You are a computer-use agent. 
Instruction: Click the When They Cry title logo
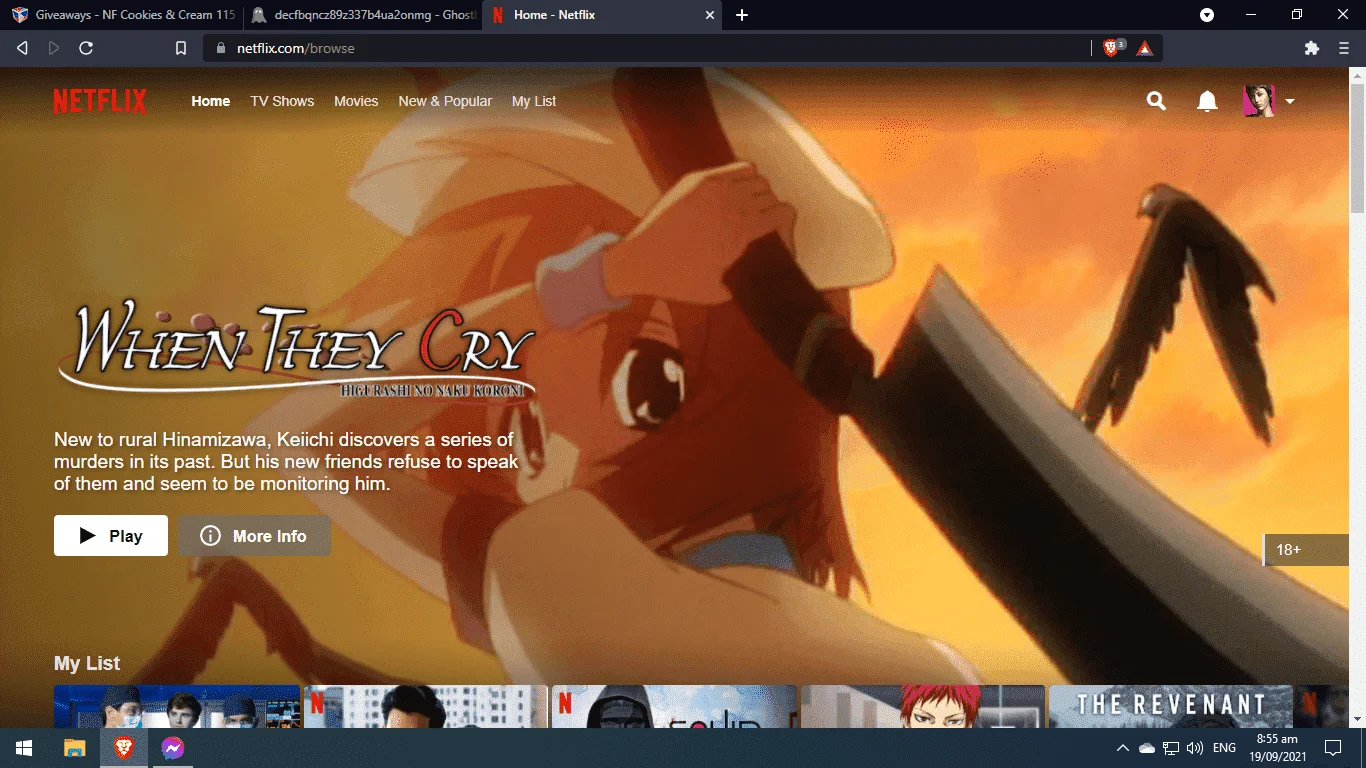tap(297, 350)
